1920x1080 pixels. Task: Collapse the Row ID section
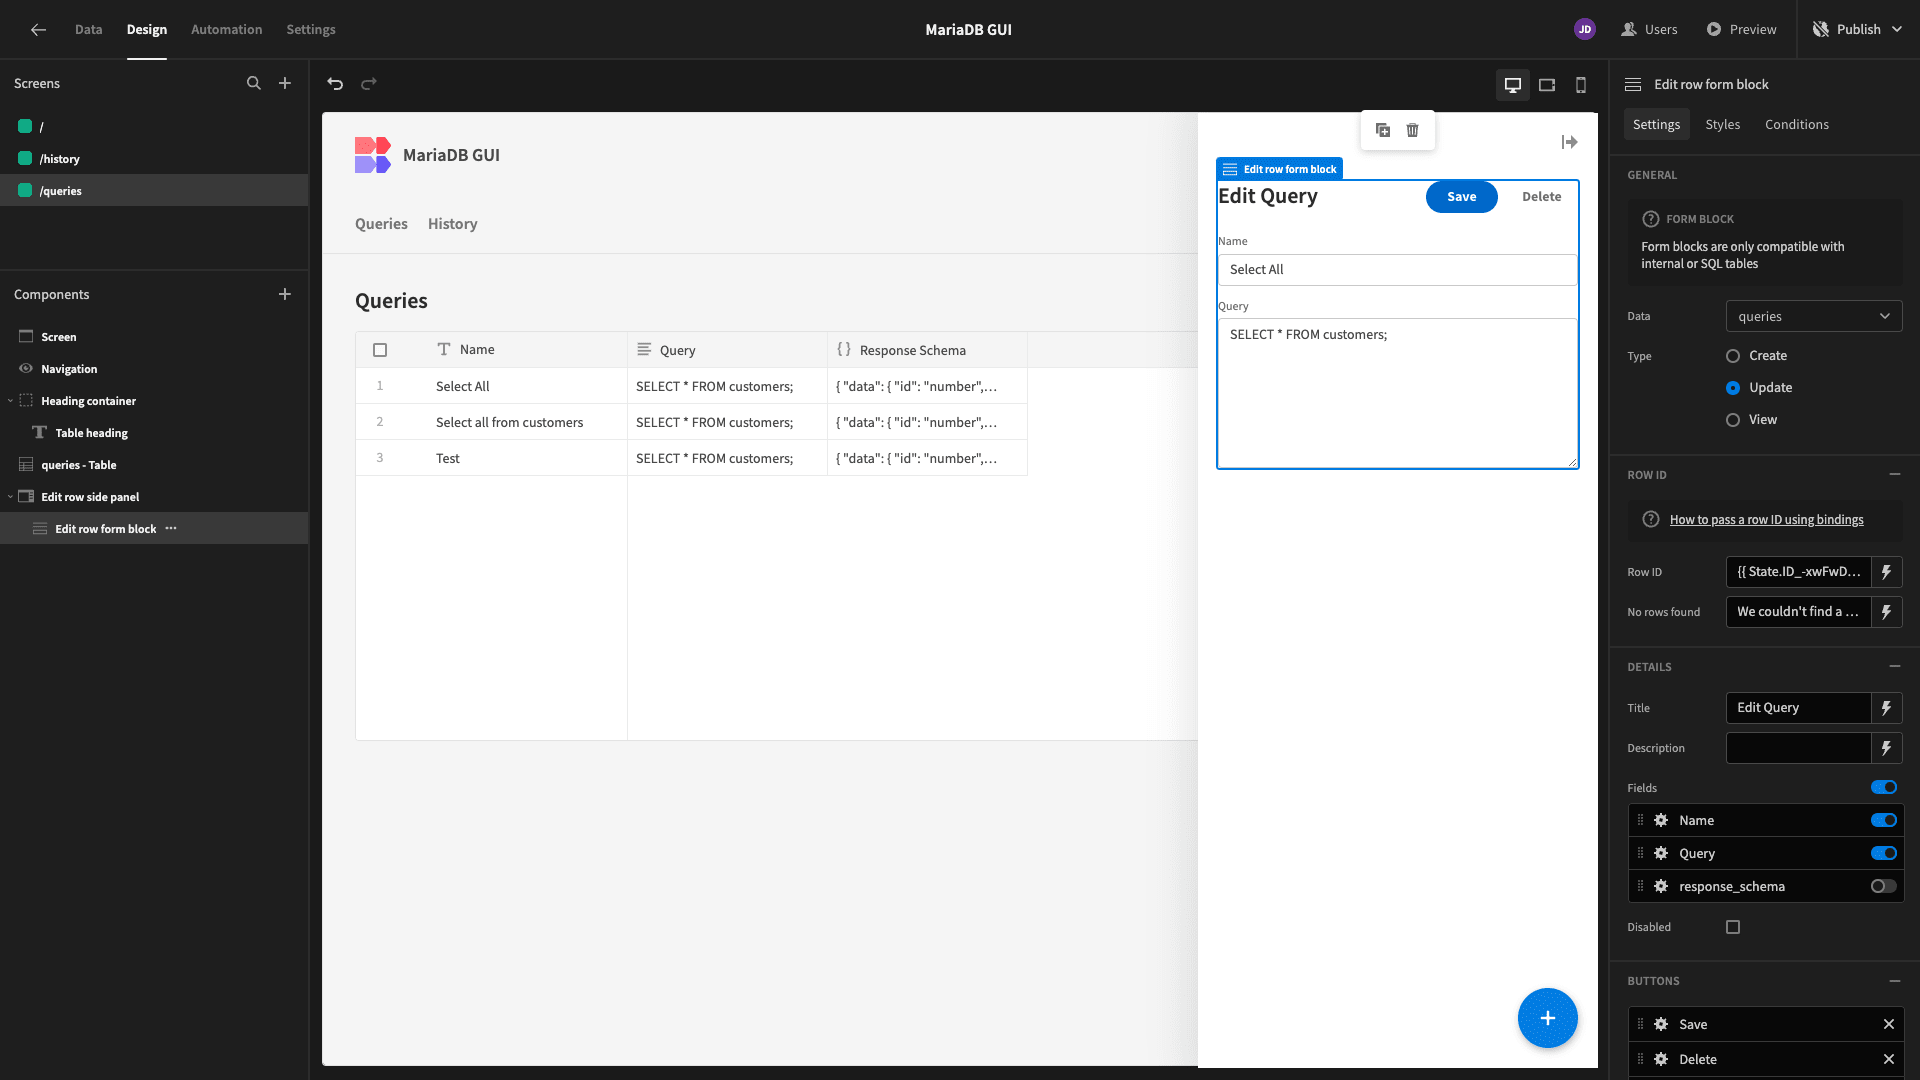click(1895, 474)
